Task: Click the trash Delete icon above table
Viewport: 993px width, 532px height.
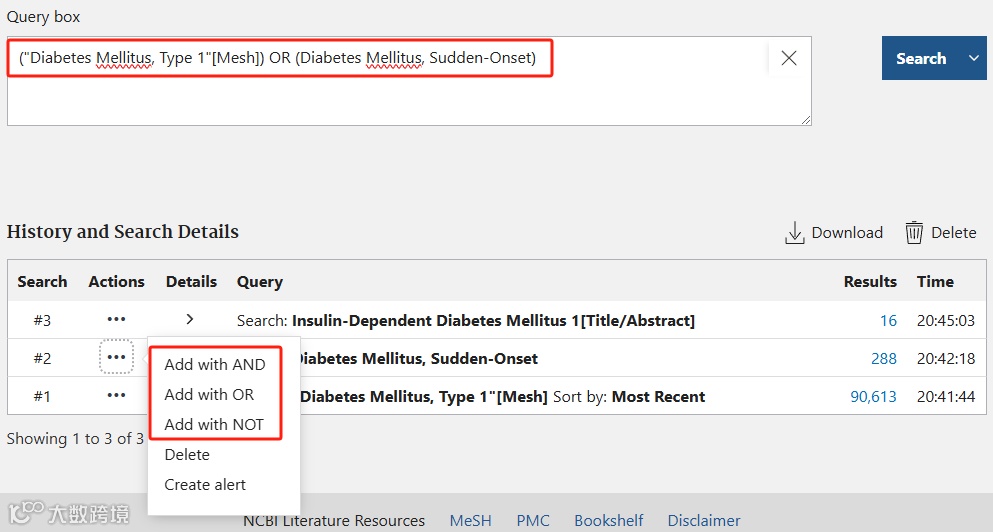Action: (914, 233)
